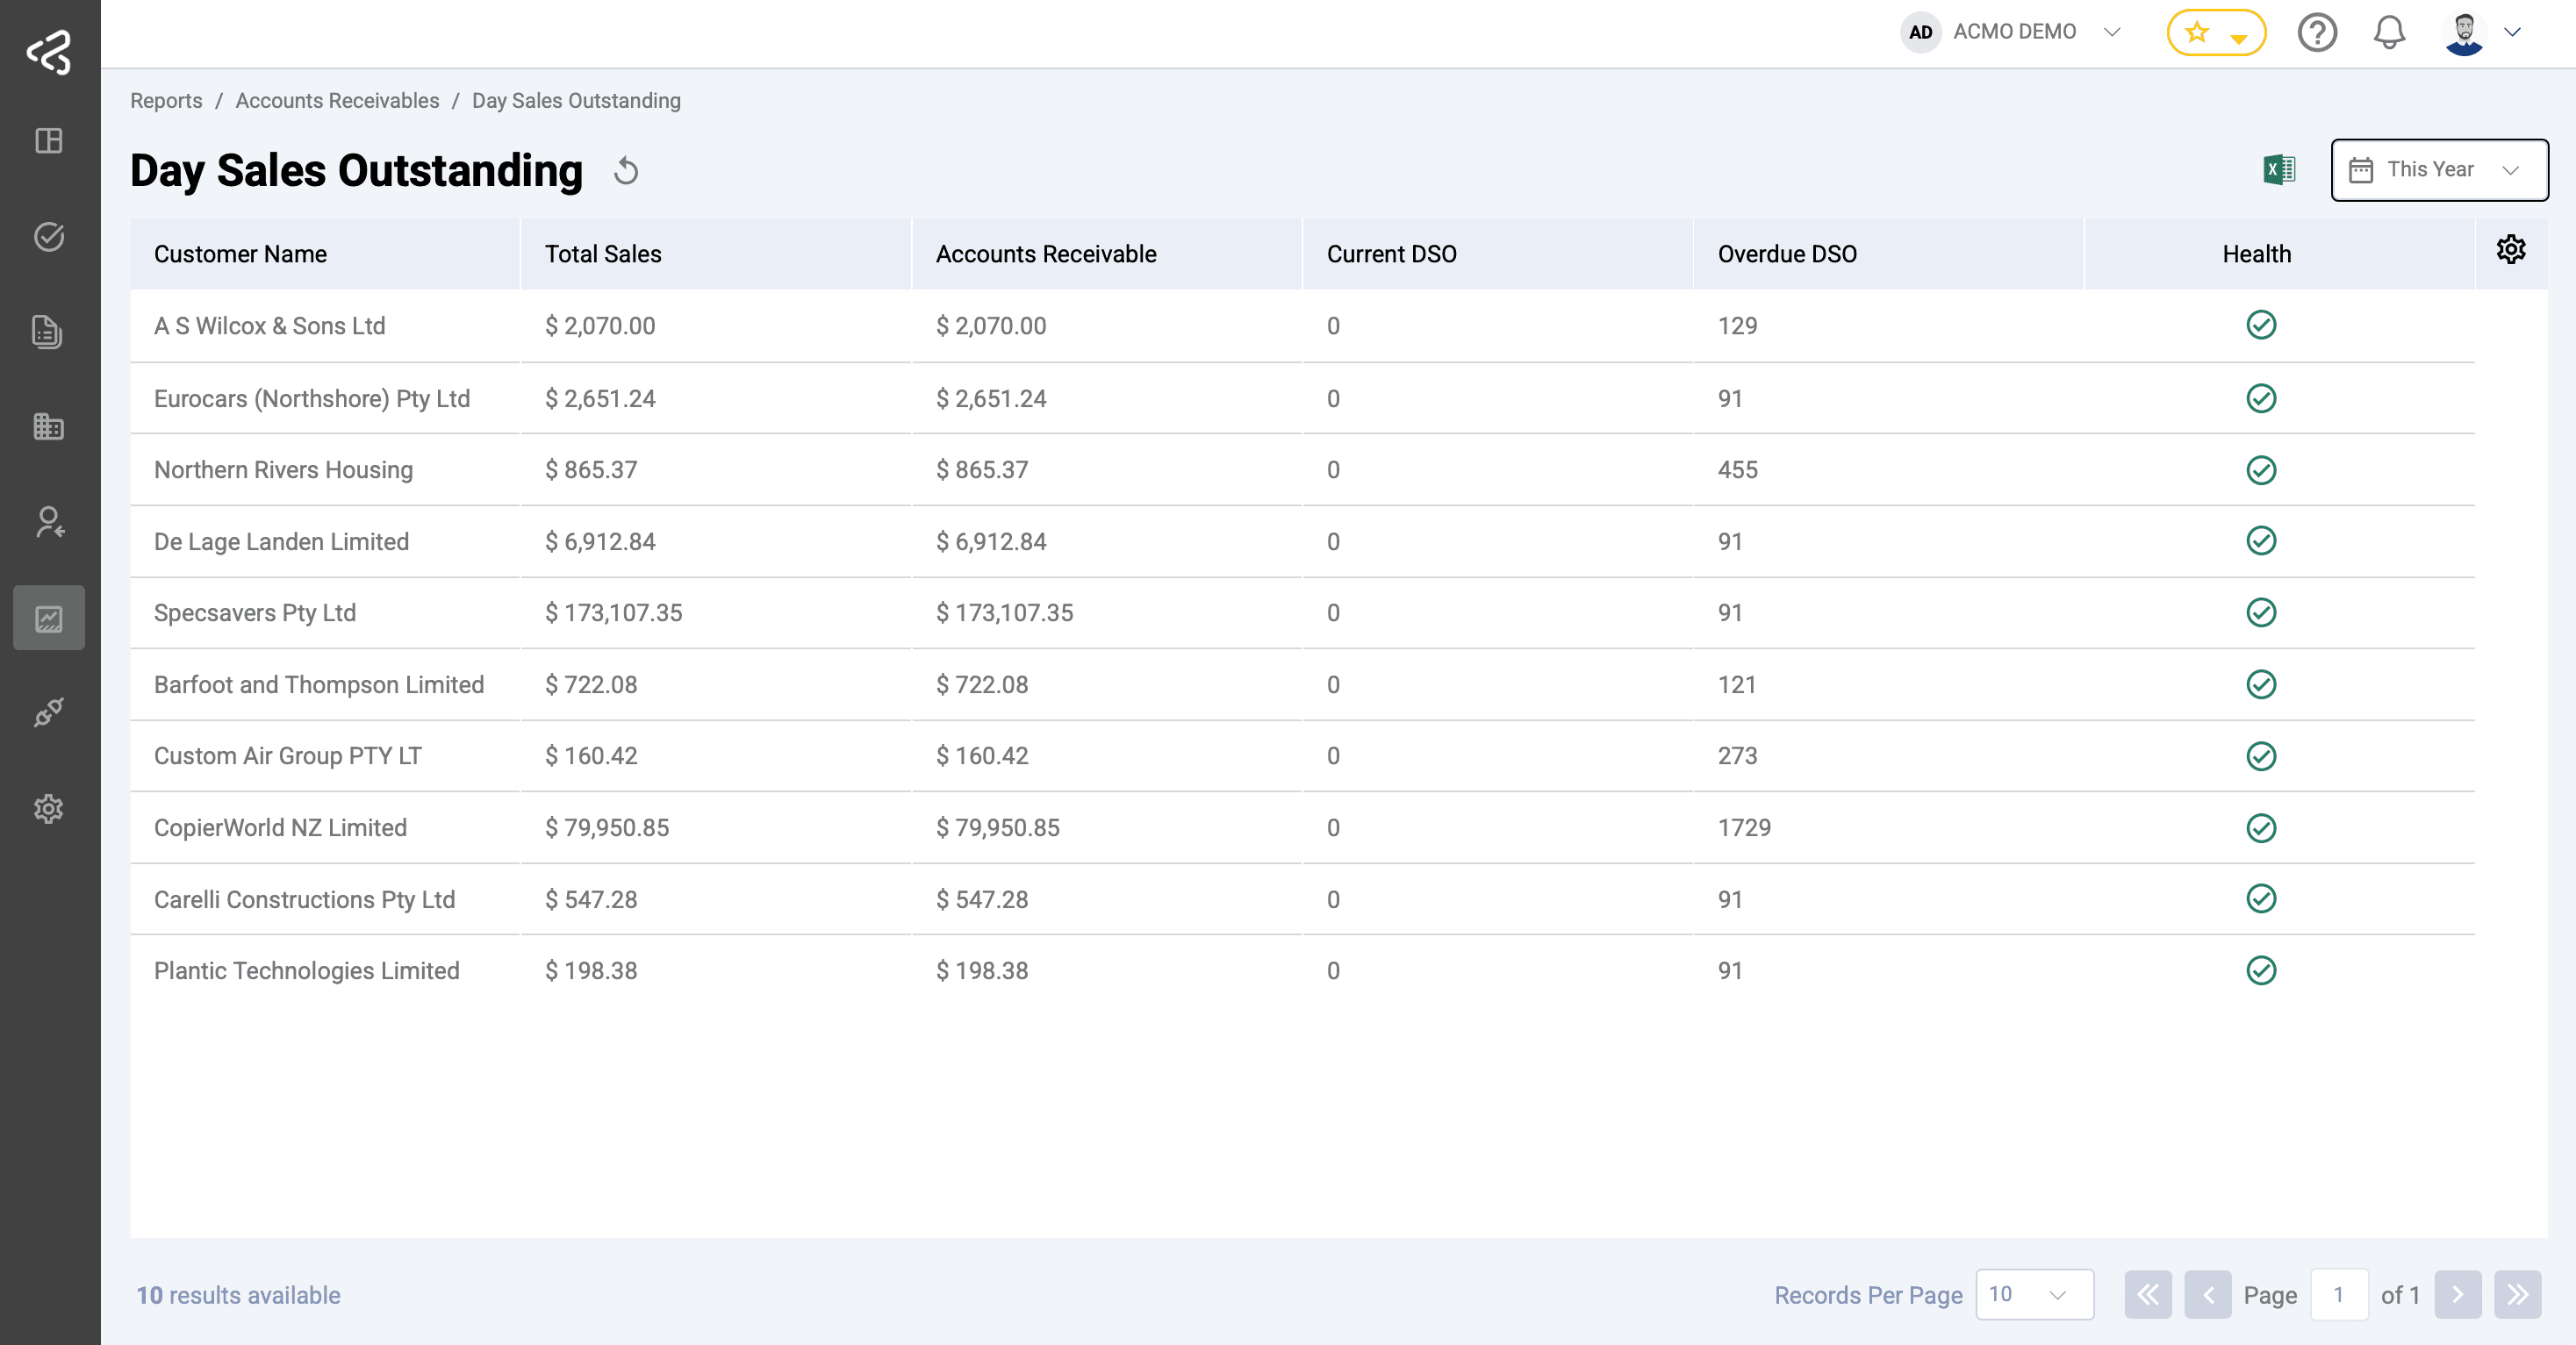Screen dimensions: 2576x1345
Task: Go to Reports via the breadcrumb
Action: coord(166,100)
